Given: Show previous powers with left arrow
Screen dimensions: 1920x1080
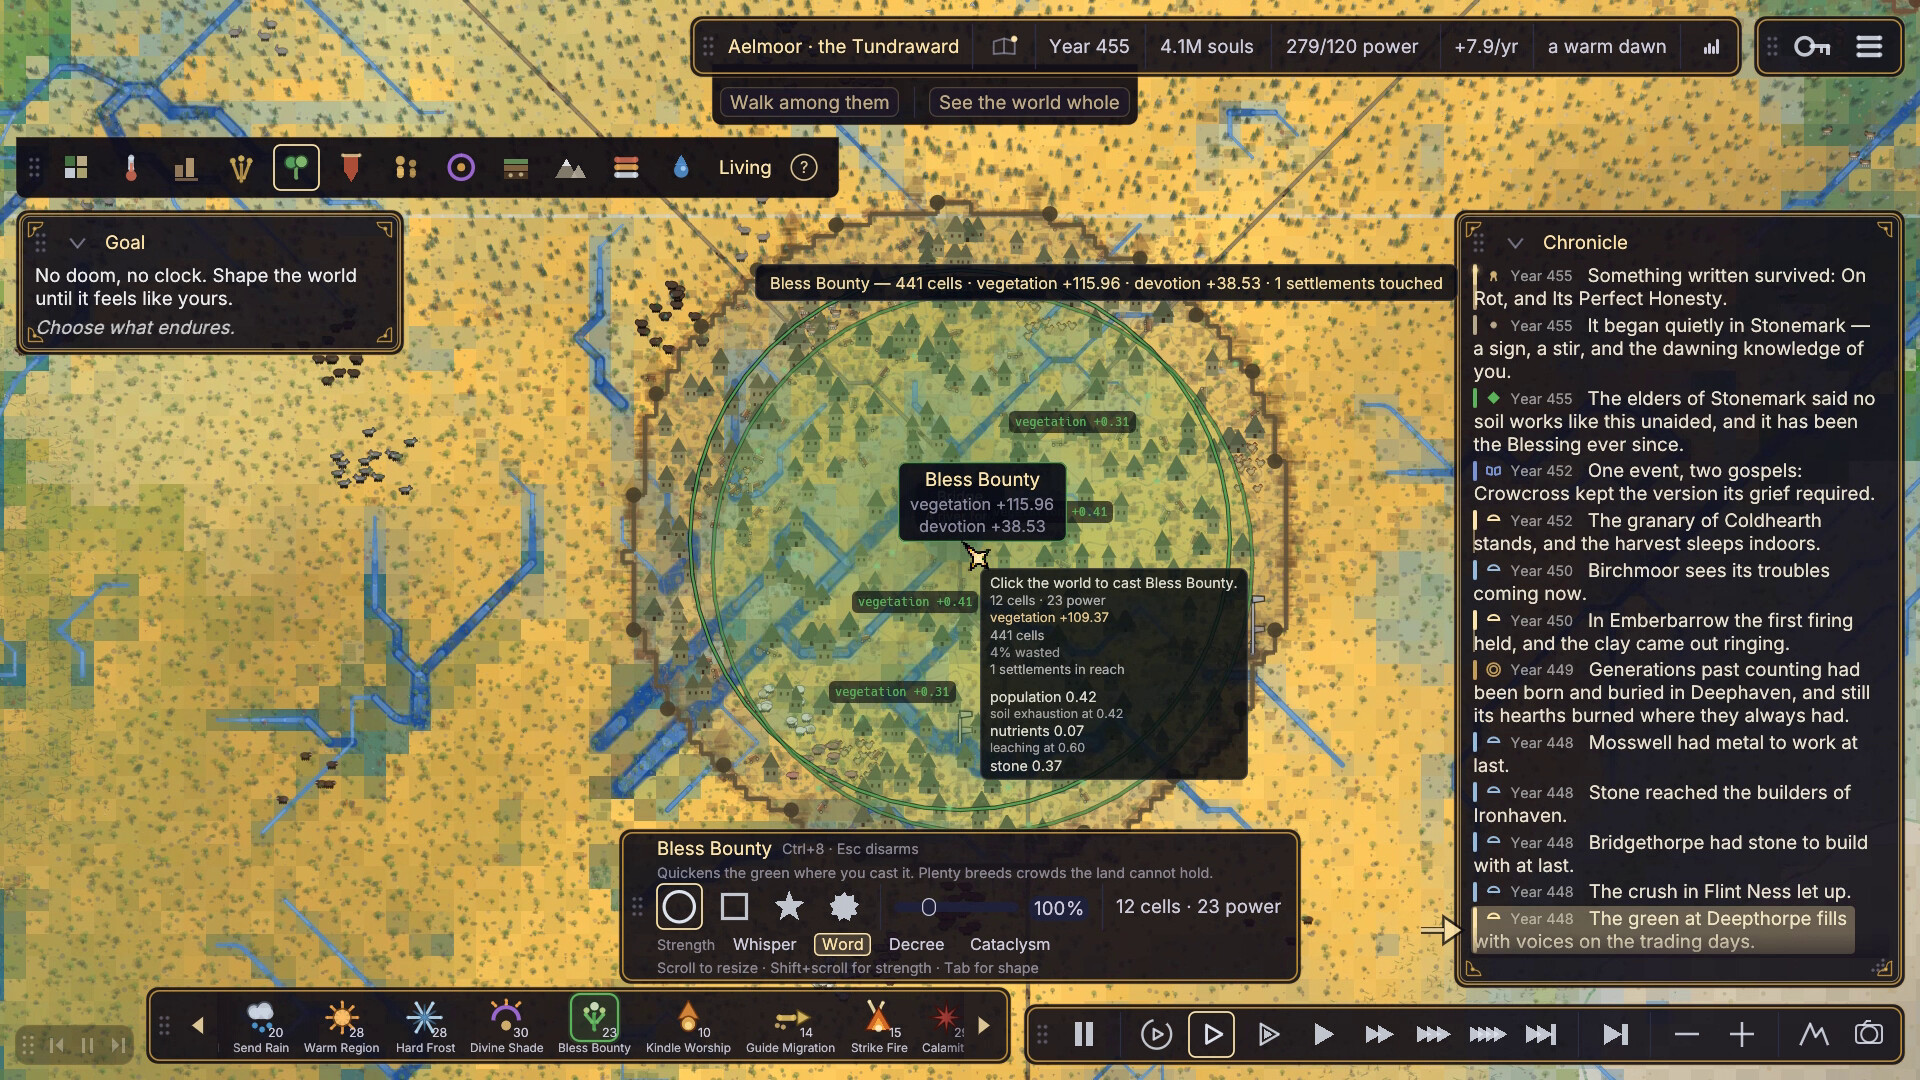Looking at the screenshot, I should coord(198,1026).
